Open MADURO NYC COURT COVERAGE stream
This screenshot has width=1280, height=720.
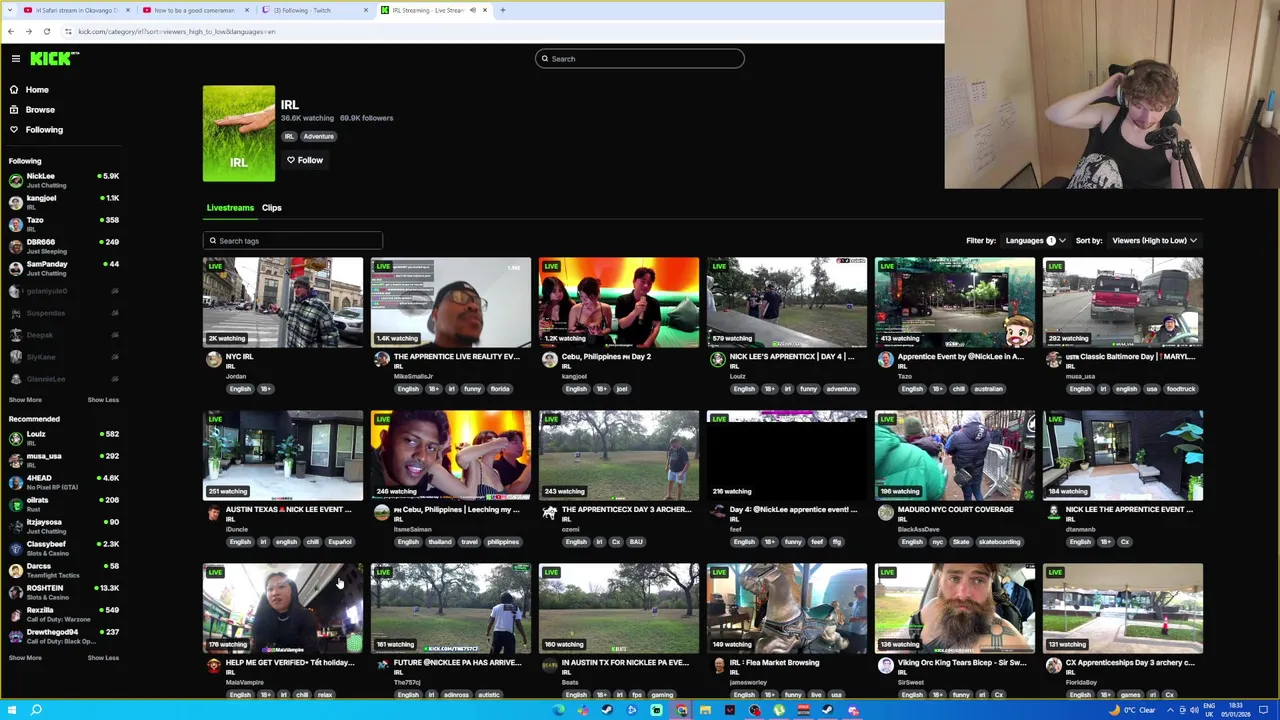coord(955,455)
